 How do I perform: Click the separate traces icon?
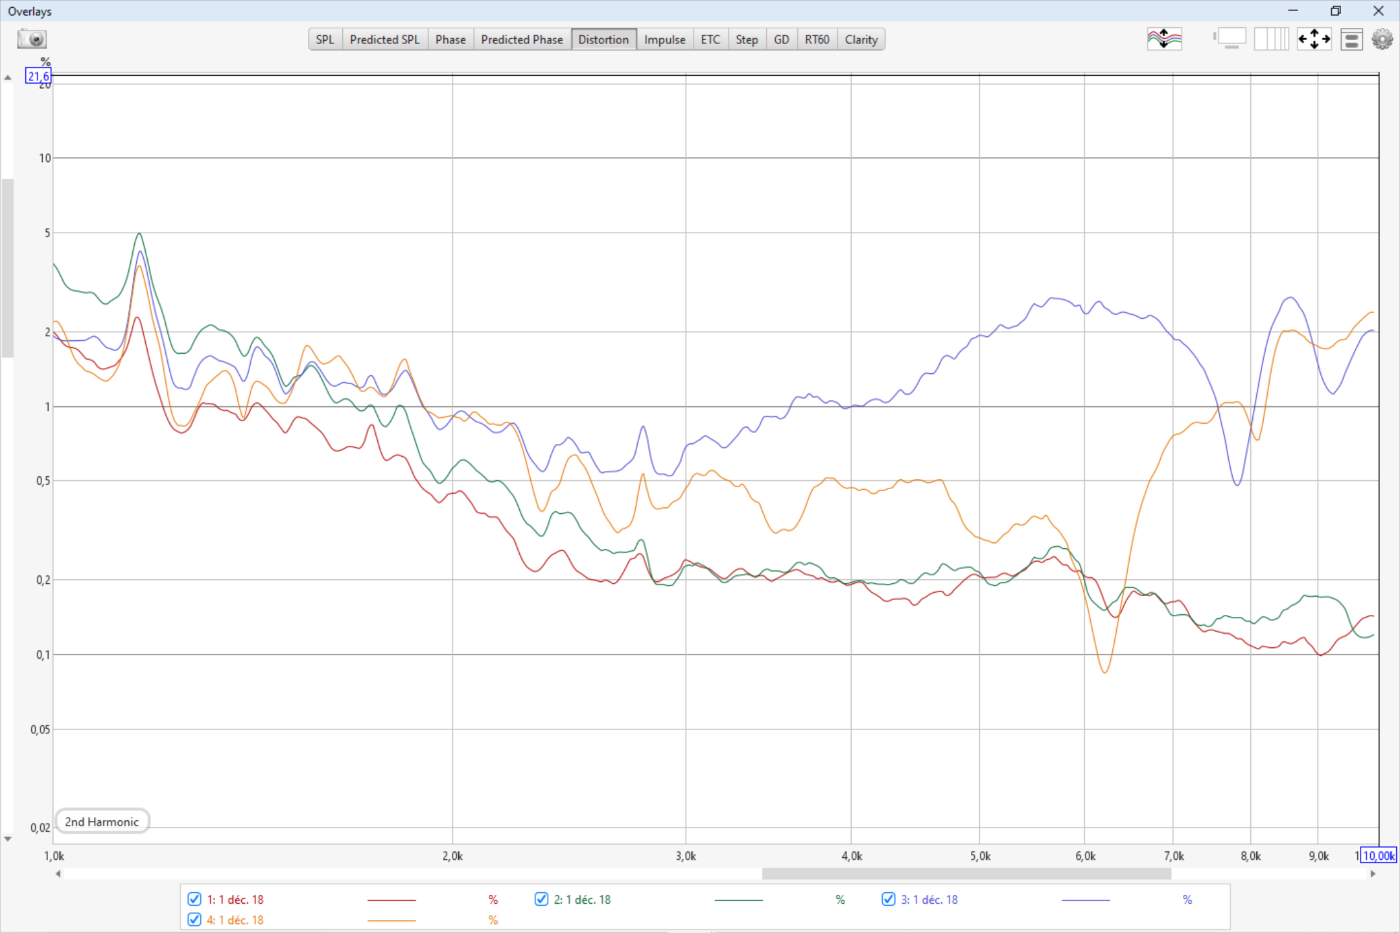1164,39
